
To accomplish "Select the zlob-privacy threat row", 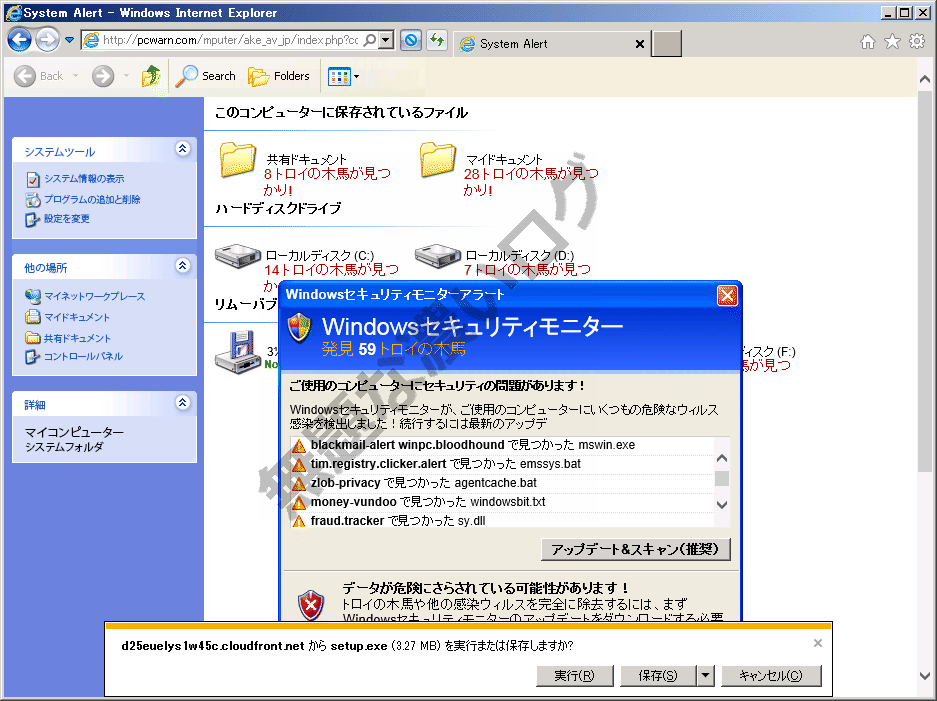I will [x=502, y=483].
